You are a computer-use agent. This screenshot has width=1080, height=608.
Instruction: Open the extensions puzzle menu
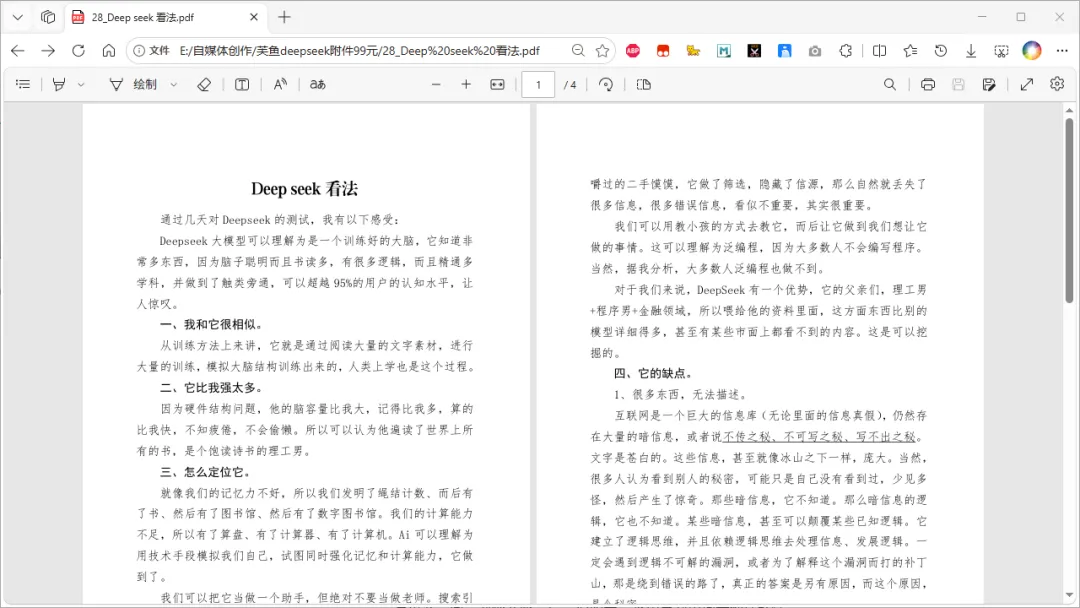click(845, 50)
